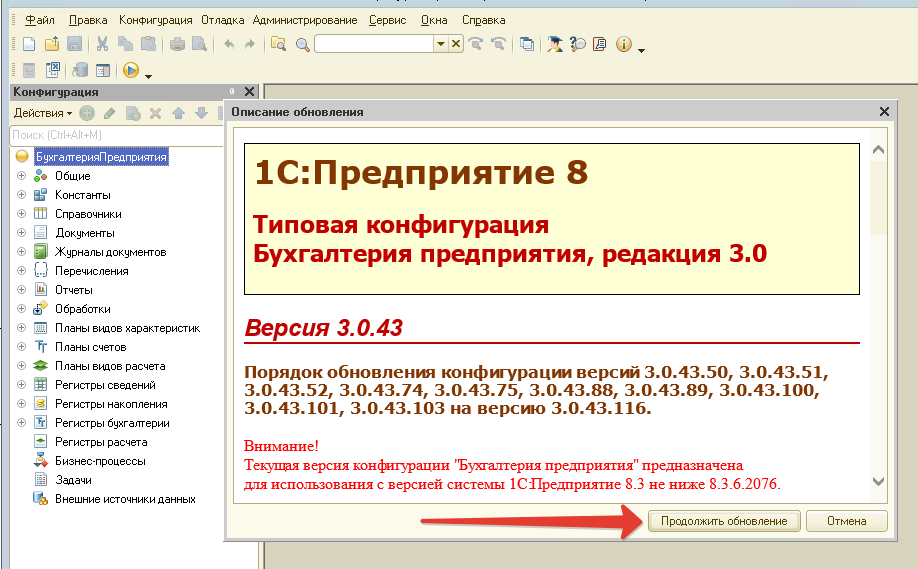Clear the search field with the X button
Image resolution: width=918 pixels, height=569 pixels.
click(x=456, y=44)
